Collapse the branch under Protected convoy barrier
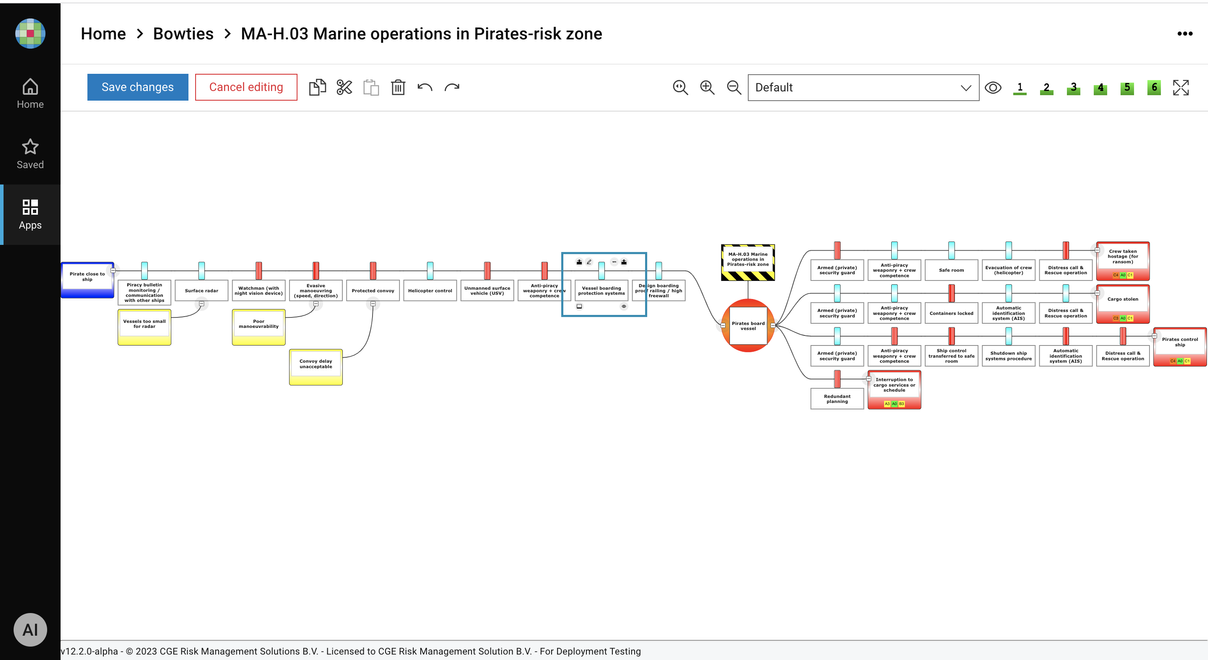 click(x=373, y=303)
